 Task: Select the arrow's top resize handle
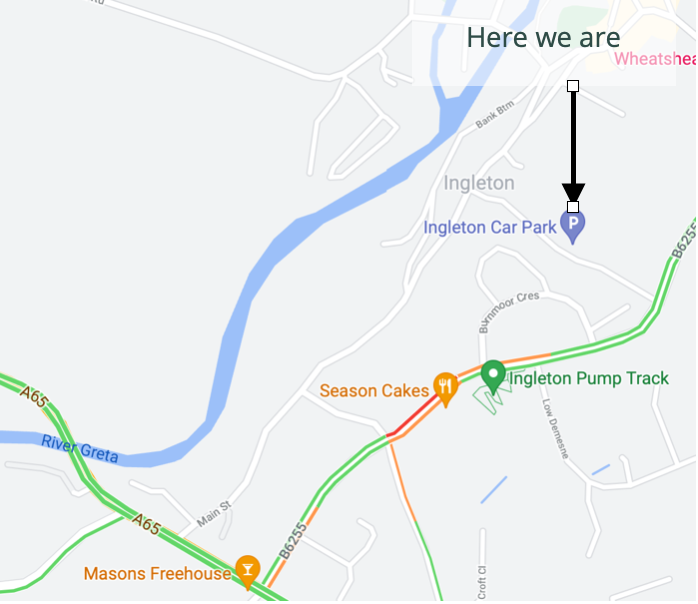[x=574, y=86]
